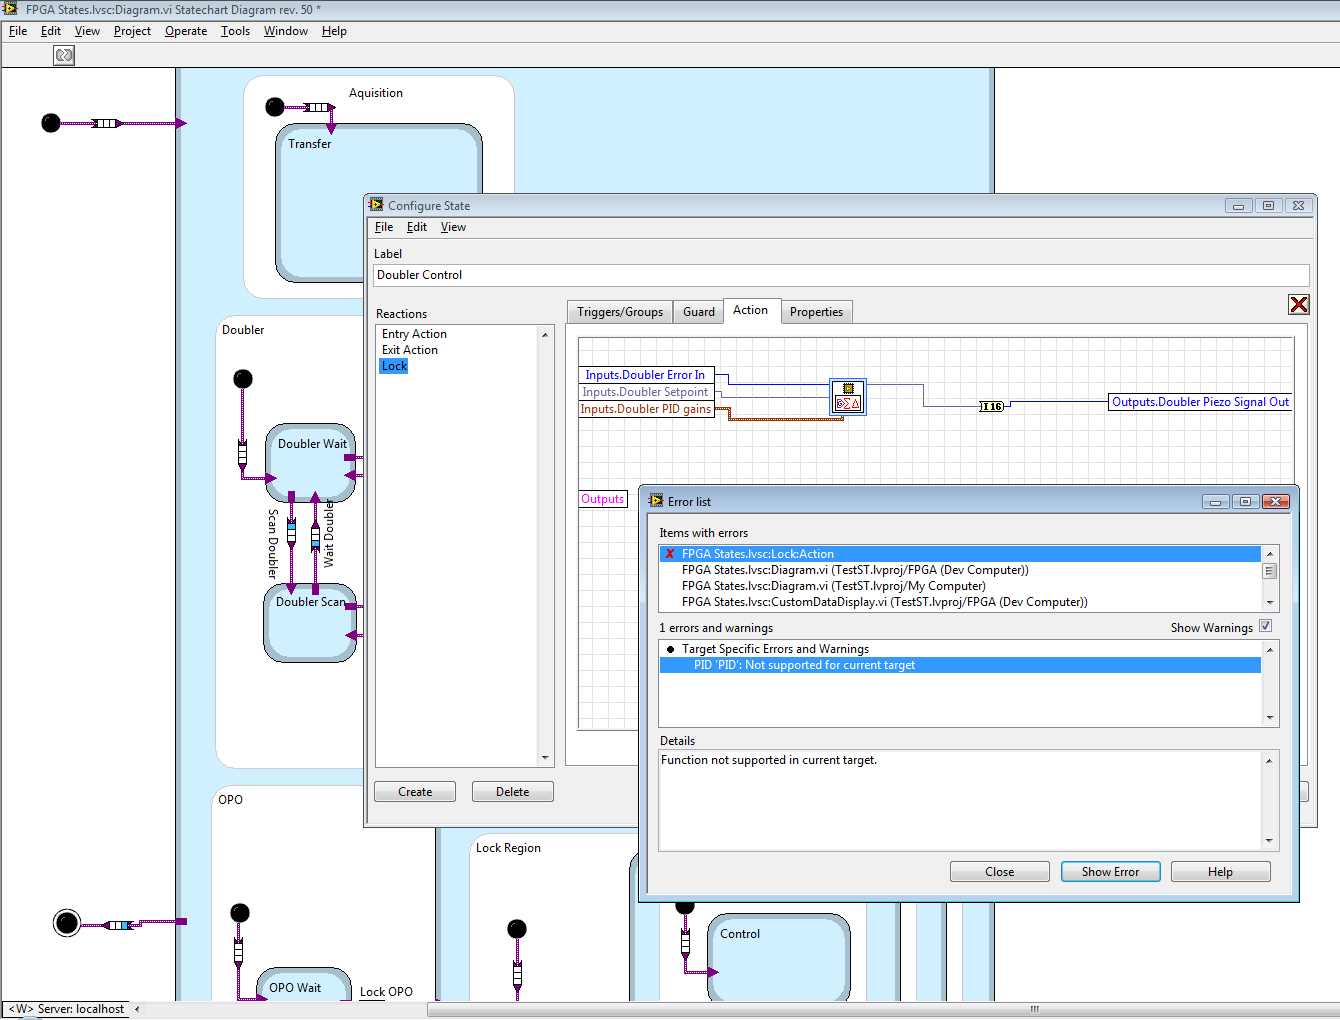Click Server: localhost status bar entry
Image resolution: width=1340 pixels, height=1020 pixels.
click(68, 1009)
